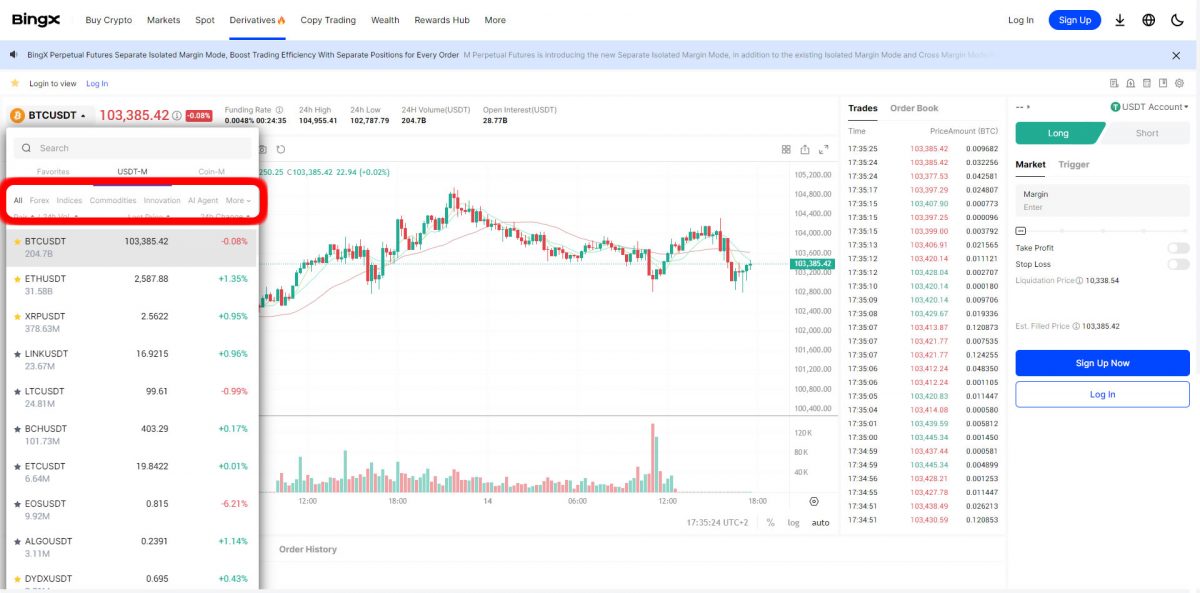Screen dimensions: 1200x593
Task: Open the Copy Trading page
Action: pyautogui.click(x=328, y=20)
